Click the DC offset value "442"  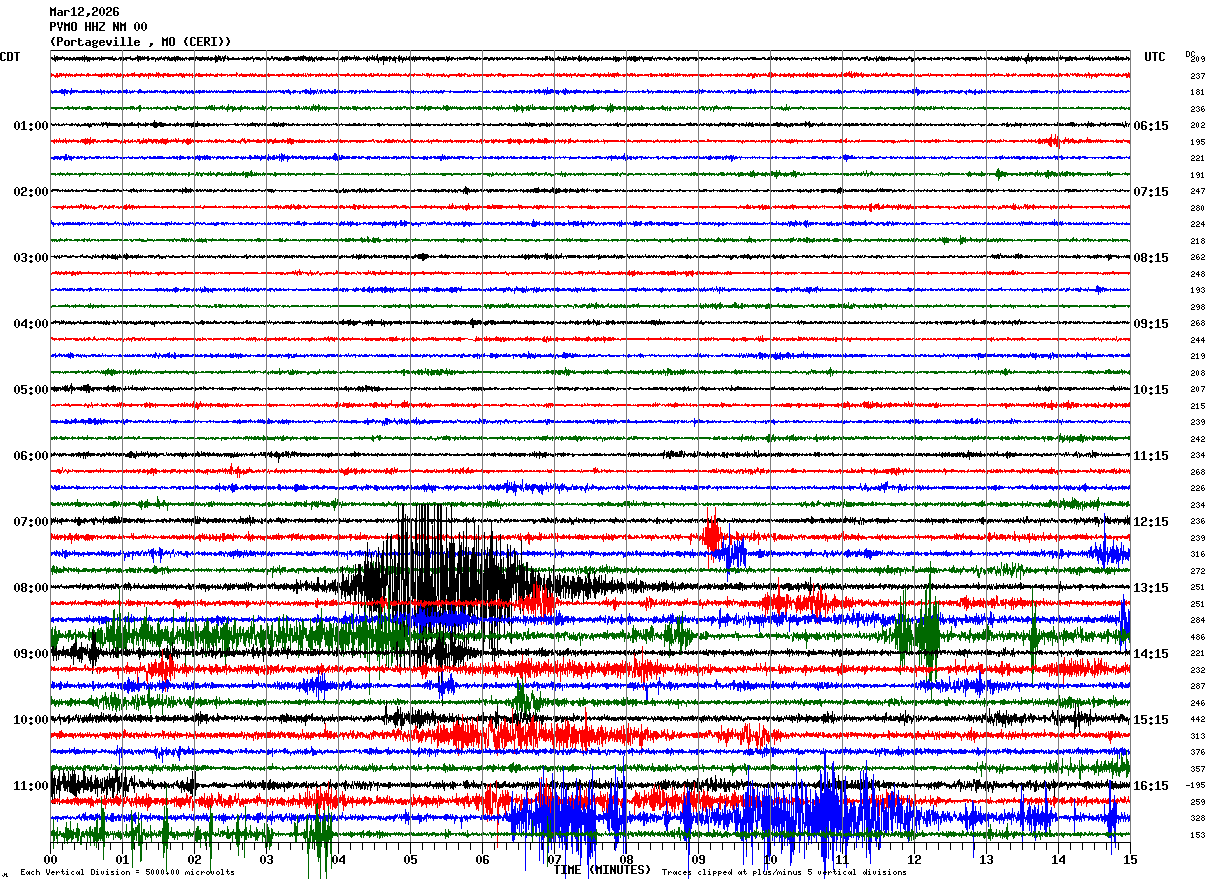pyautogui.click(x=1197, y=720)
